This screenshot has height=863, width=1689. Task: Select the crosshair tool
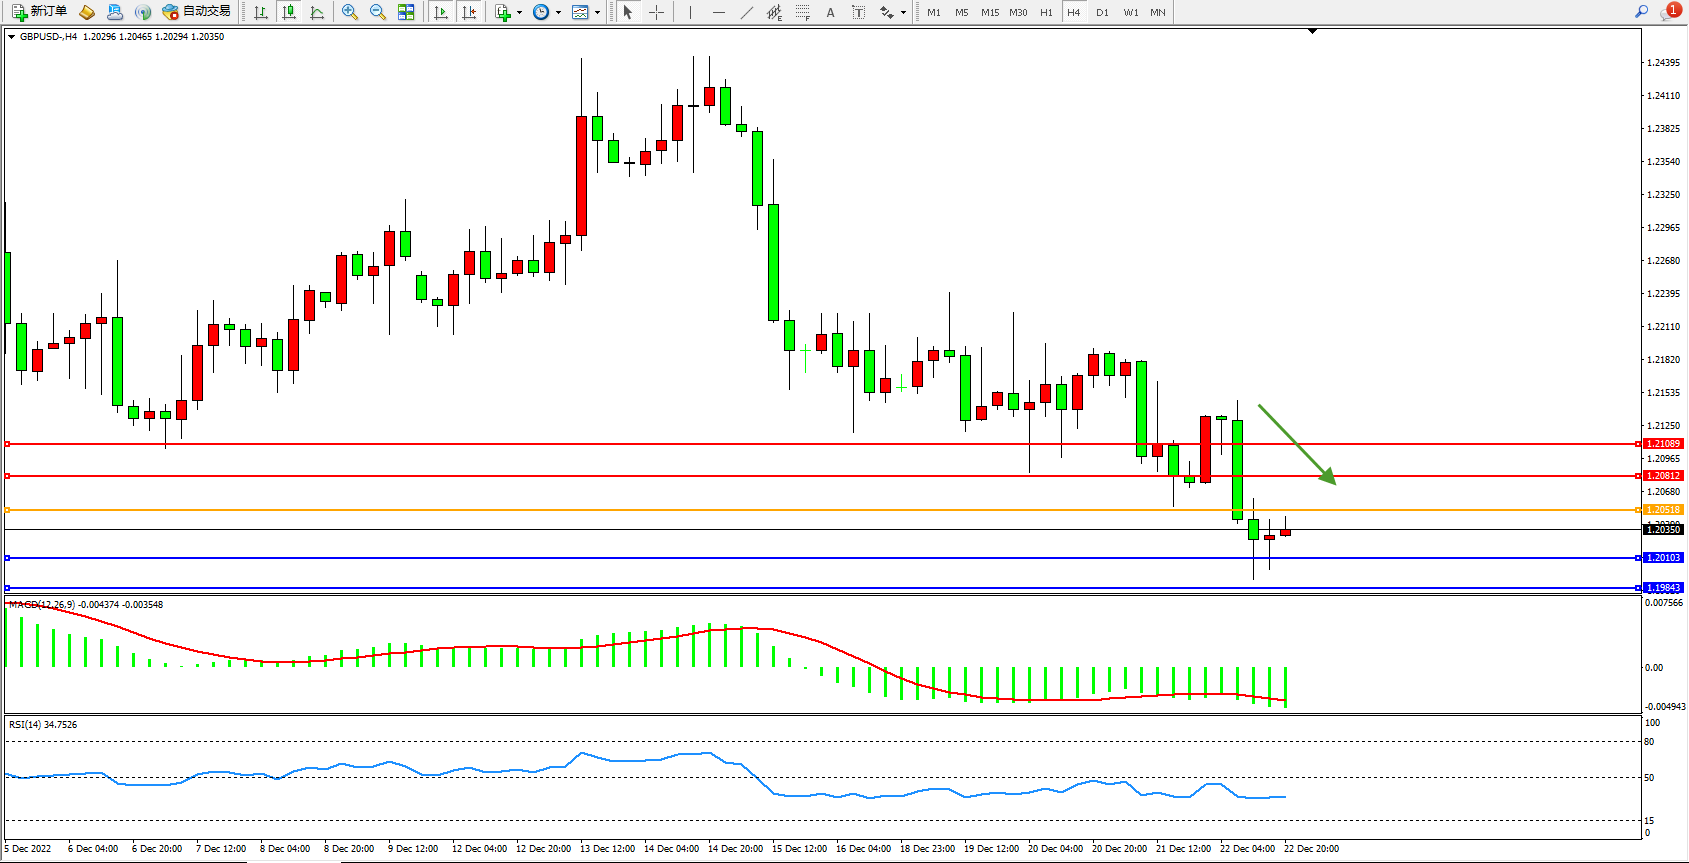click(656, 12)
